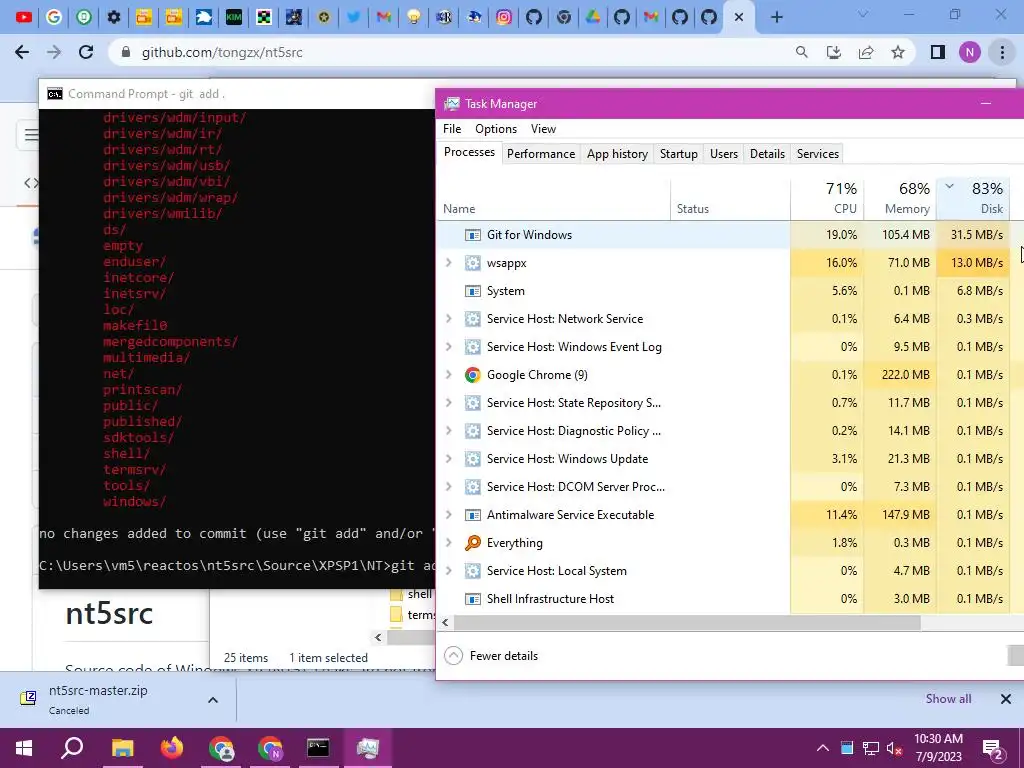Viewport: 1024px width, 768px height.
Task: Sort processes by the Name column
Action: tap(554, 200)
